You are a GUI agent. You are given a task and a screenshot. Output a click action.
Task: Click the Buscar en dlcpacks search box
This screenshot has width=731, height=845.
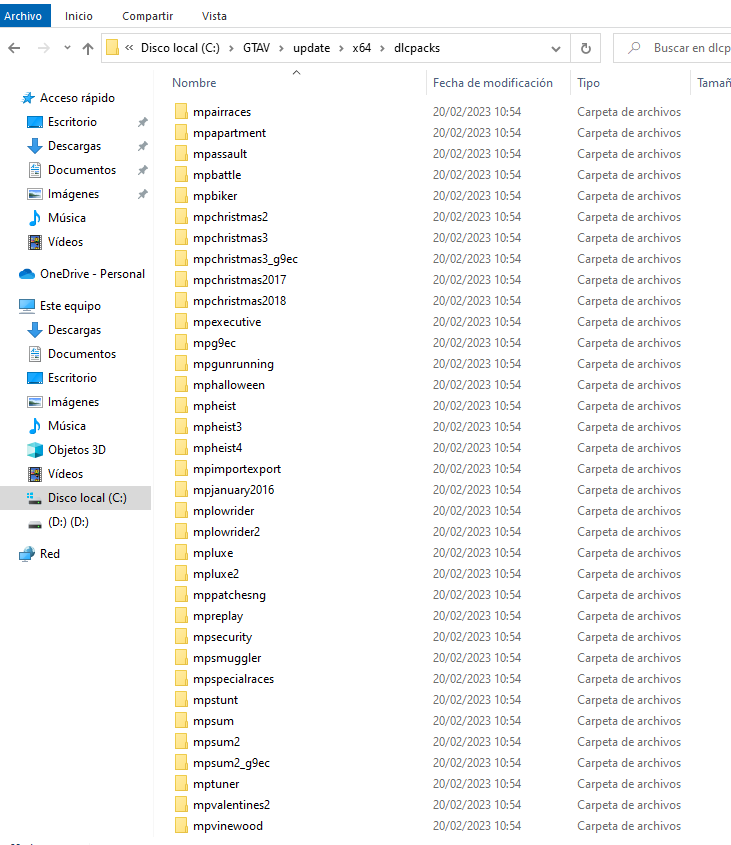[672, 48]
